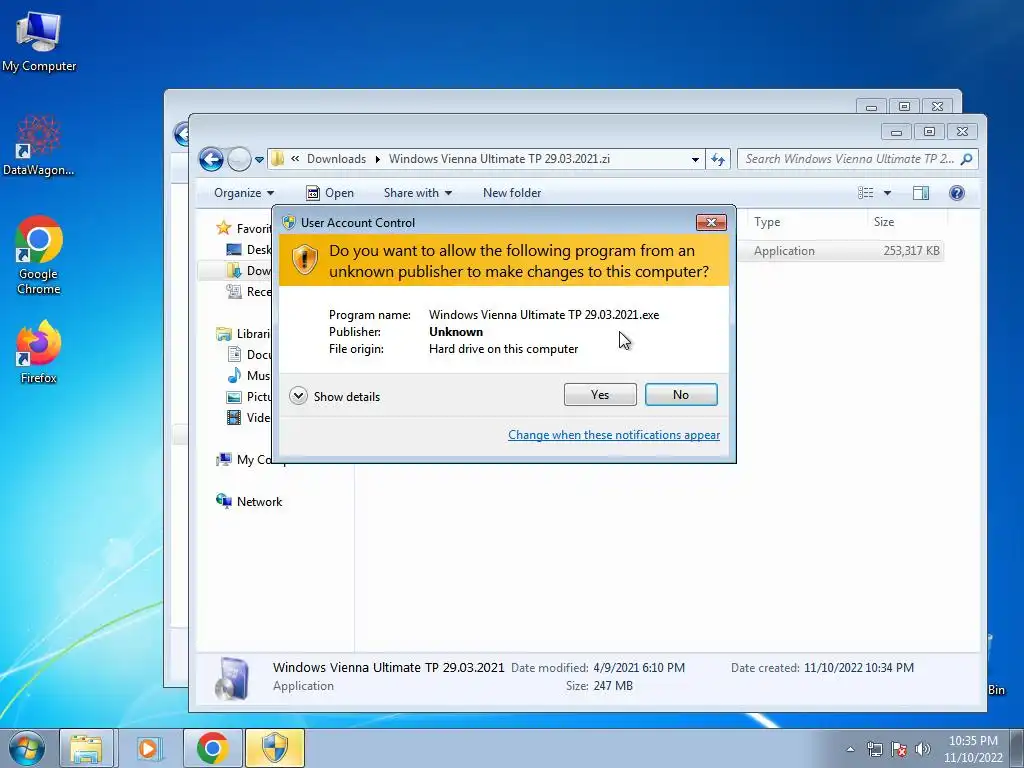
Task: Click the '253,317 KB' size cell
Action: coord(911,251)
